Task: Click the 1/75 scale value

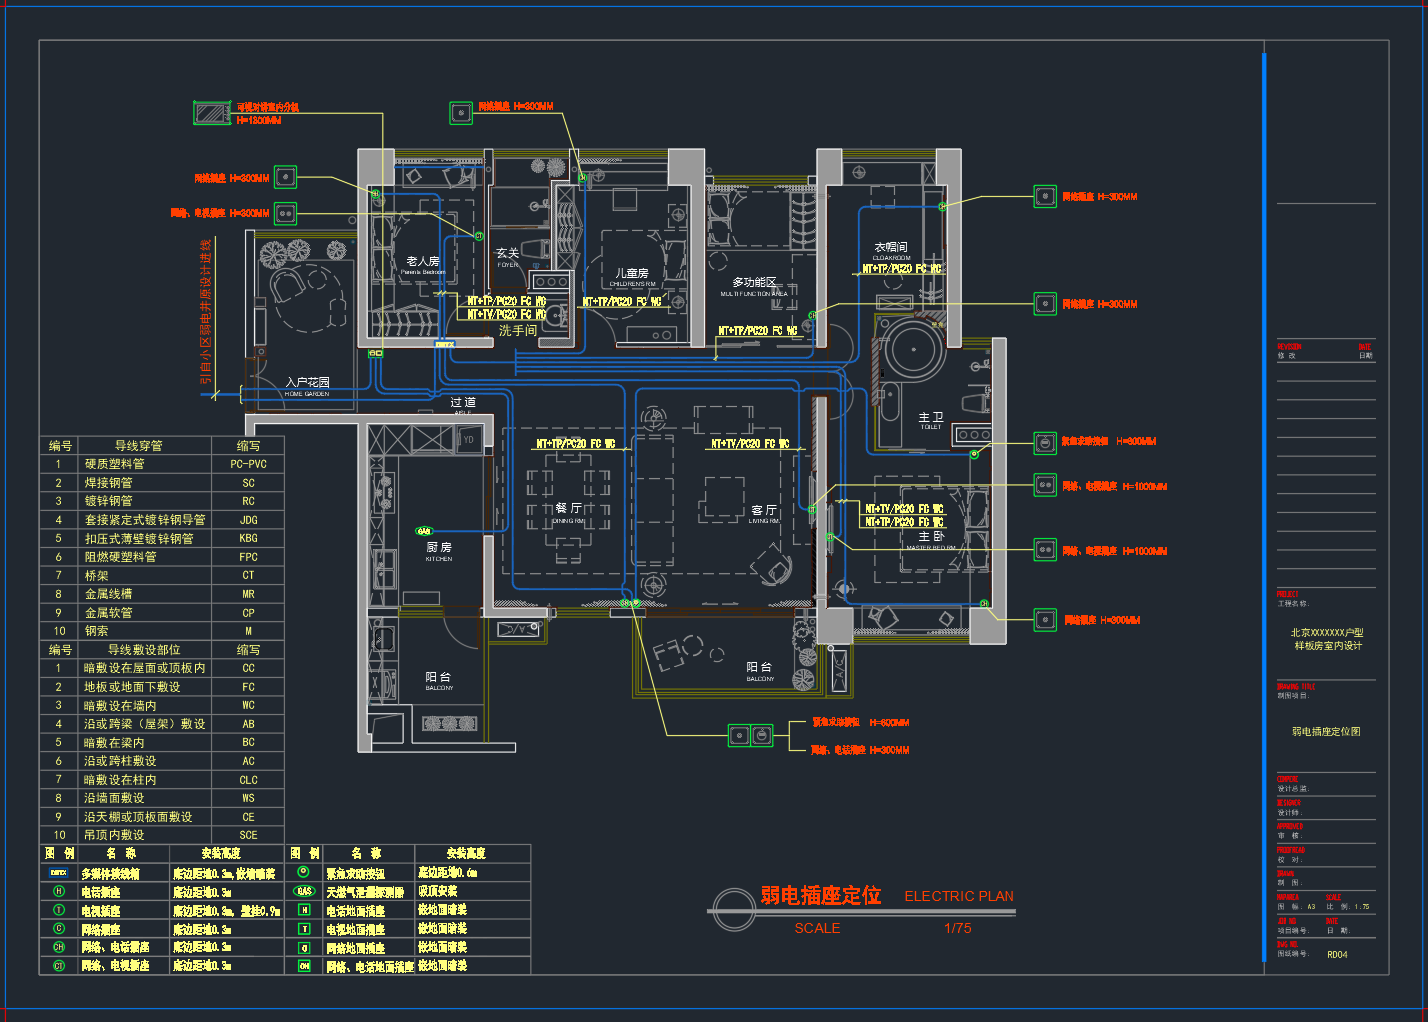Action: pyautogui.click(x=957, y=928)
